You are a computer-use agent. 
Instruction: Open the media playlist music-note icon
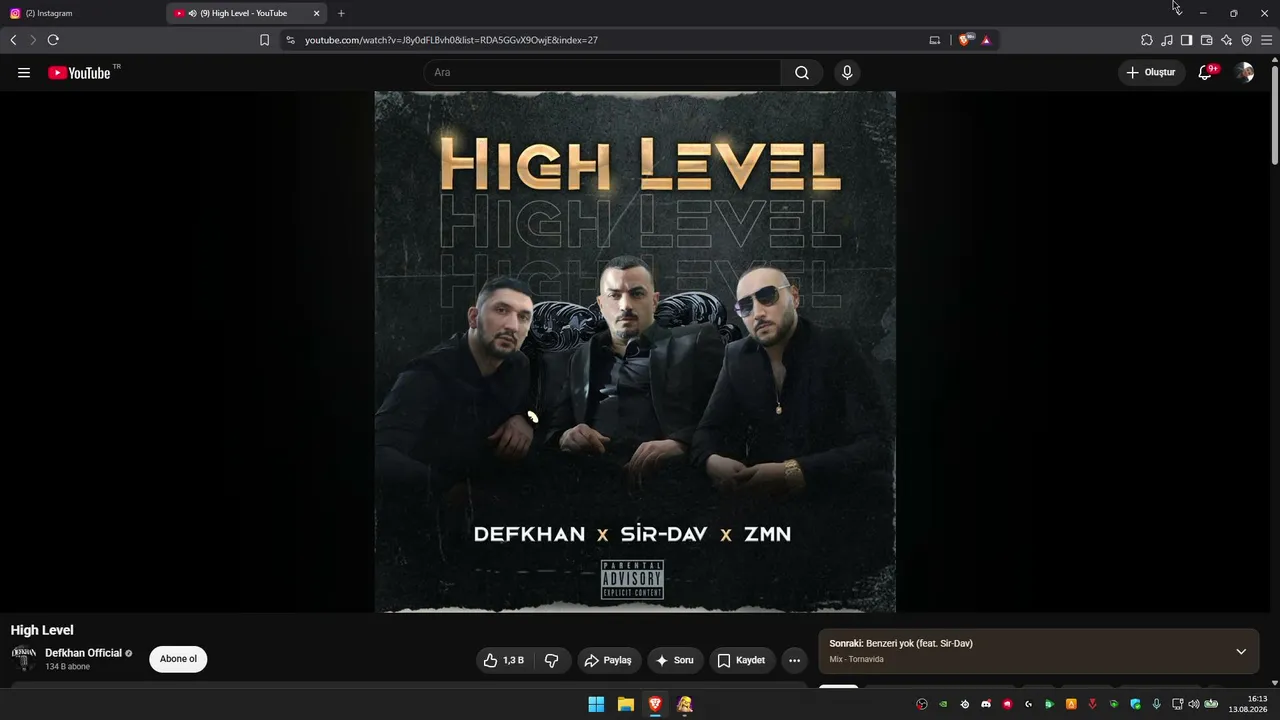[1167, 40]
